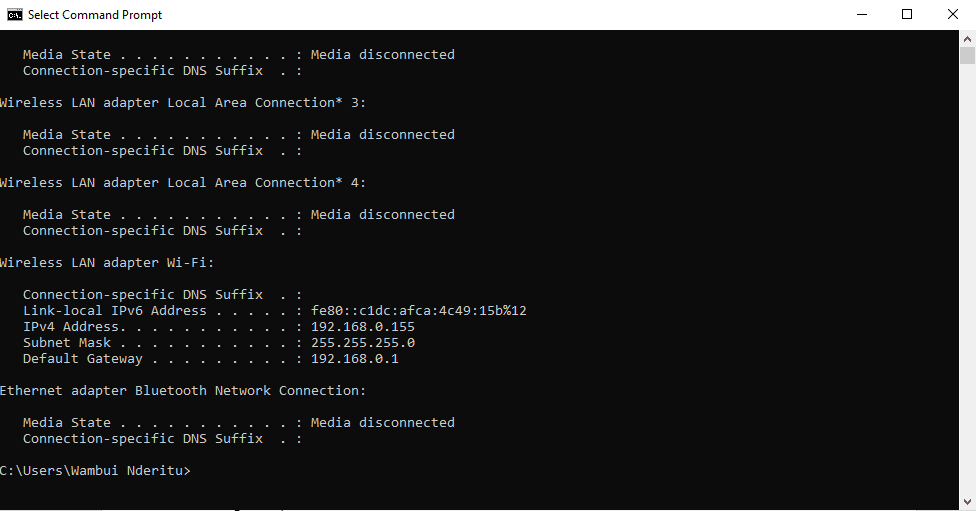Click the Default Gateway value 192.168.0.1
The height and width of the screenshot is (511, 976).
click(x=355, y=359)
